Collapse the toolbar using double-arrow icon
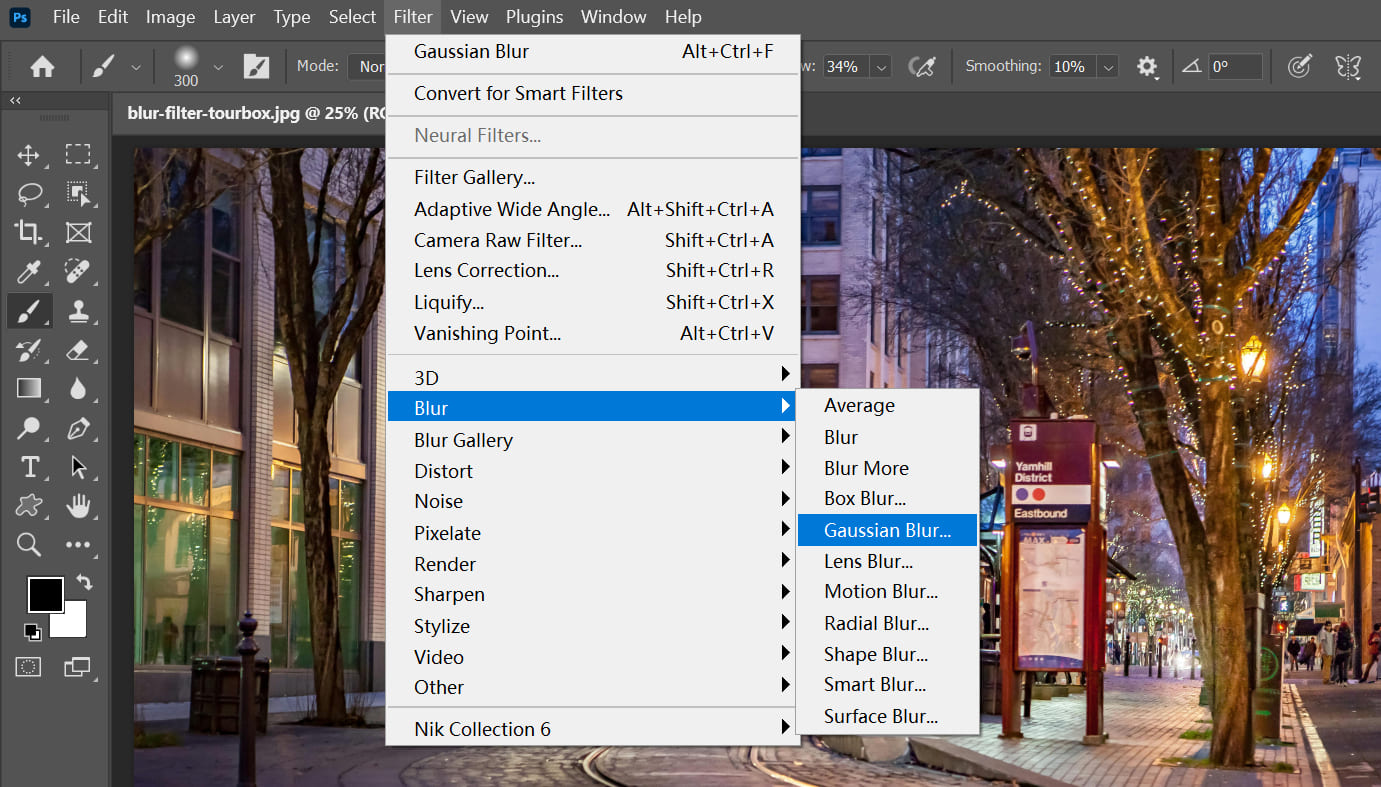Screen dimensions: 1381x787 pos(16,101)
